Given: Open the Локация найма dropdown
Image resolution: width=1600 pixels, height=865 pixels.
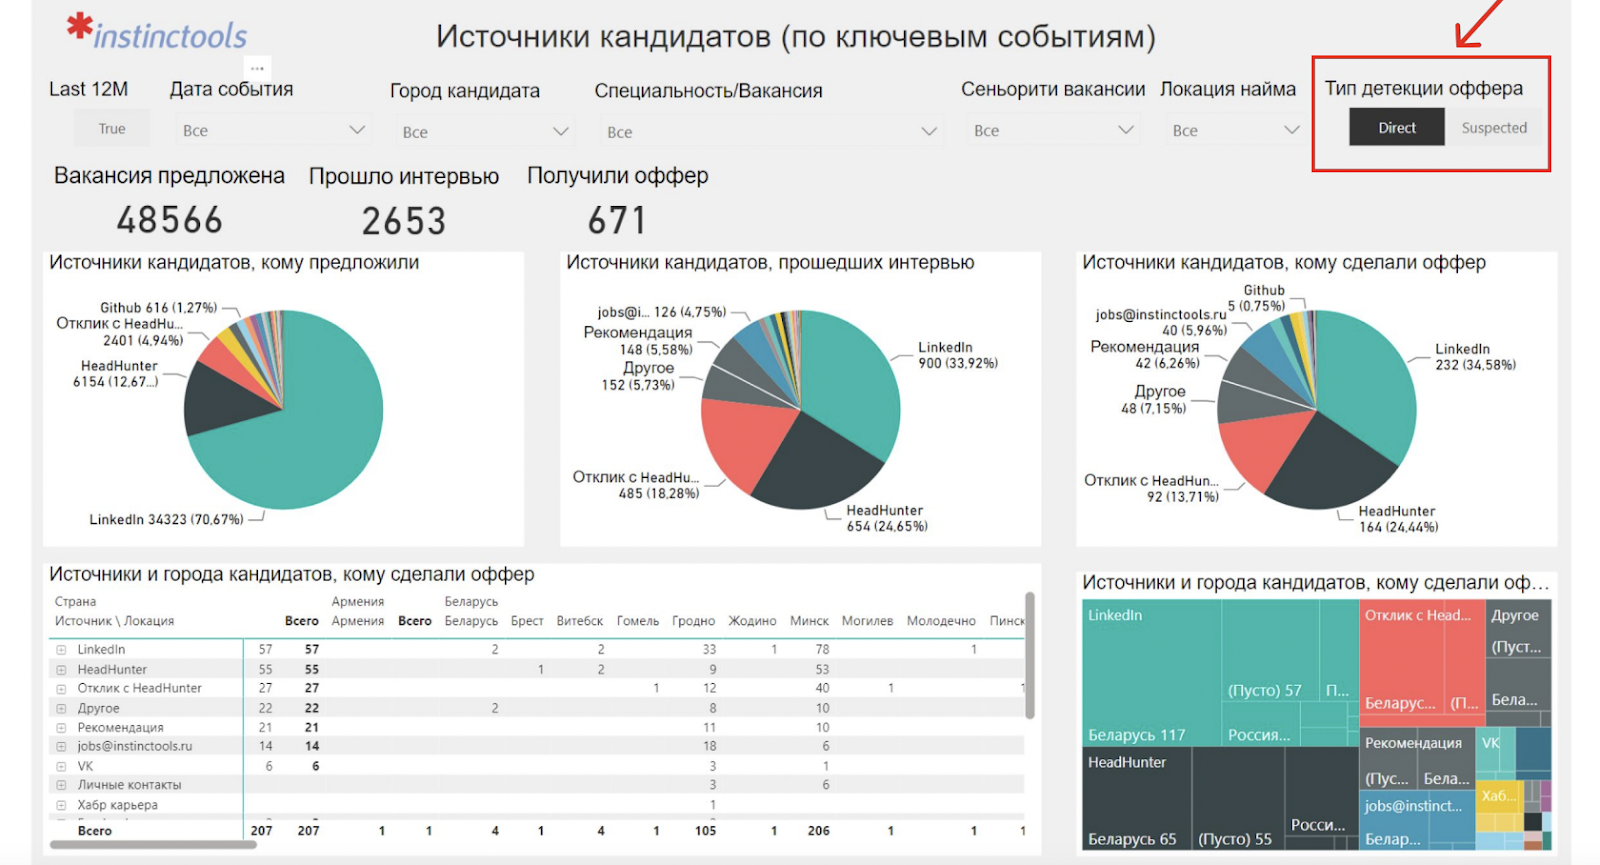Looking at the screenshot, I should pos(1234,130).
